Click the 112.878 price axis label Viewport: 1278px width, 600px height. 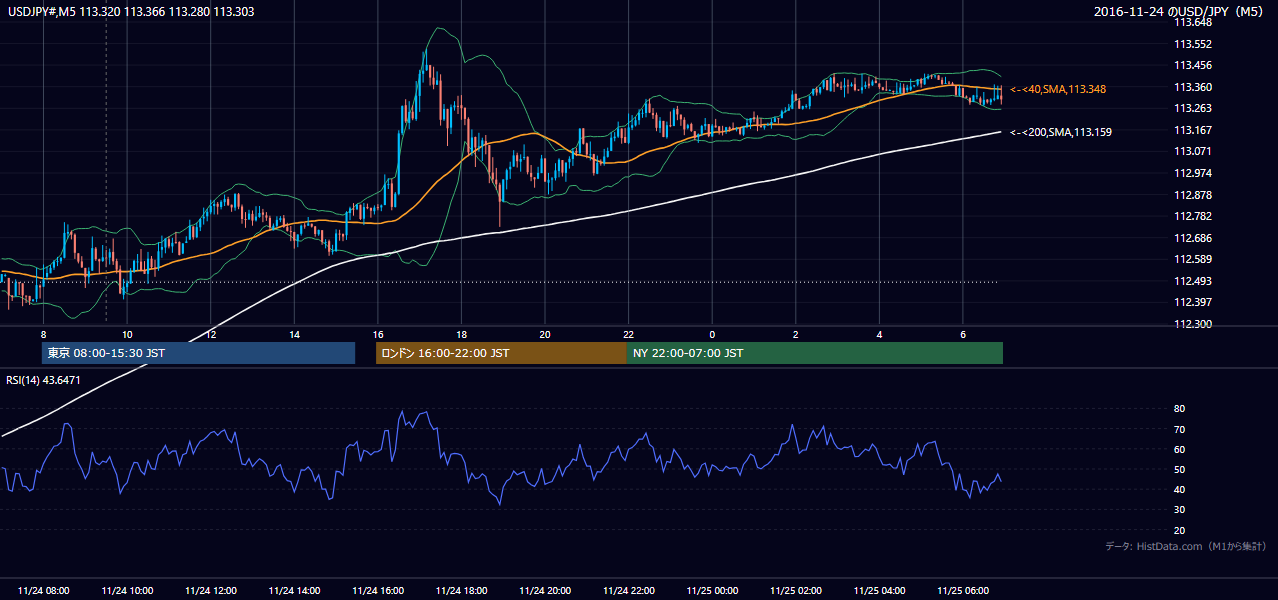point(1192,195)
